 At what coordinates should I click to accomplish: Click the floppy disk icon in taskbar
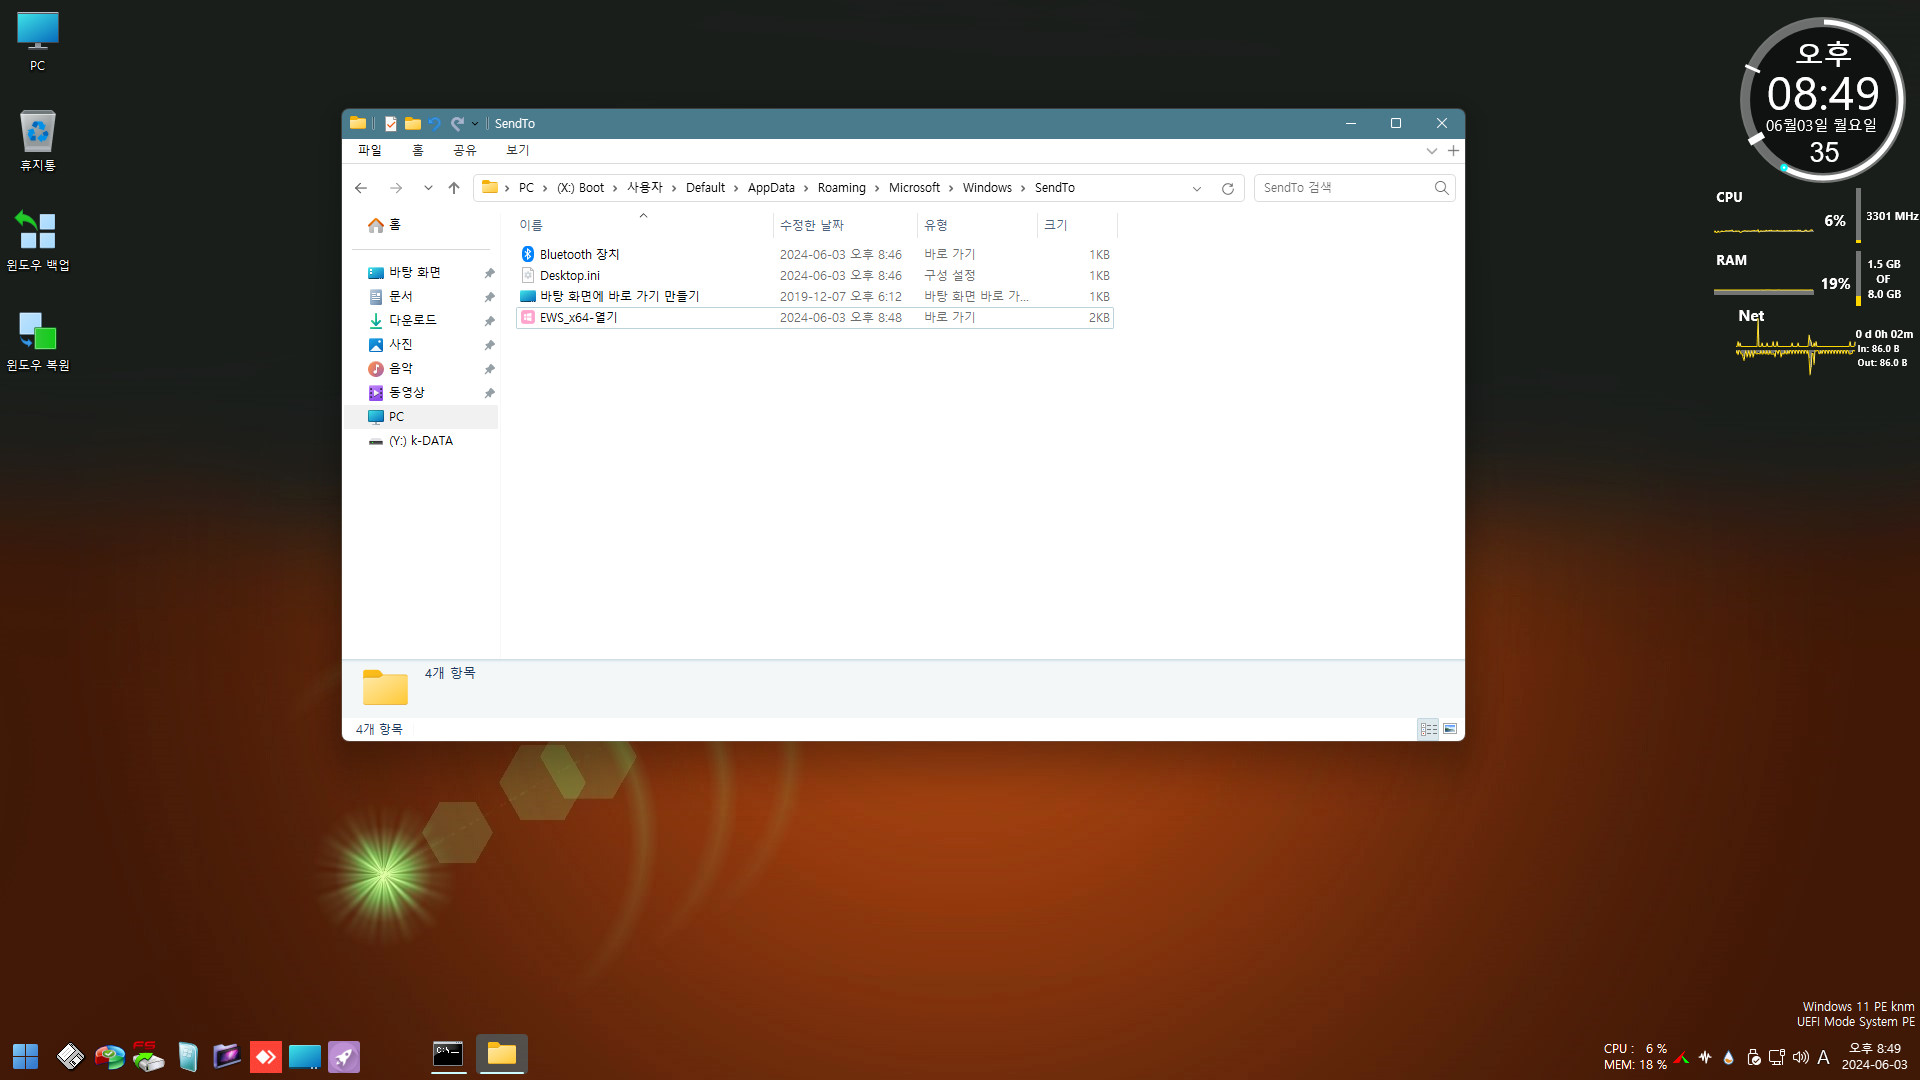[70, 1056]
